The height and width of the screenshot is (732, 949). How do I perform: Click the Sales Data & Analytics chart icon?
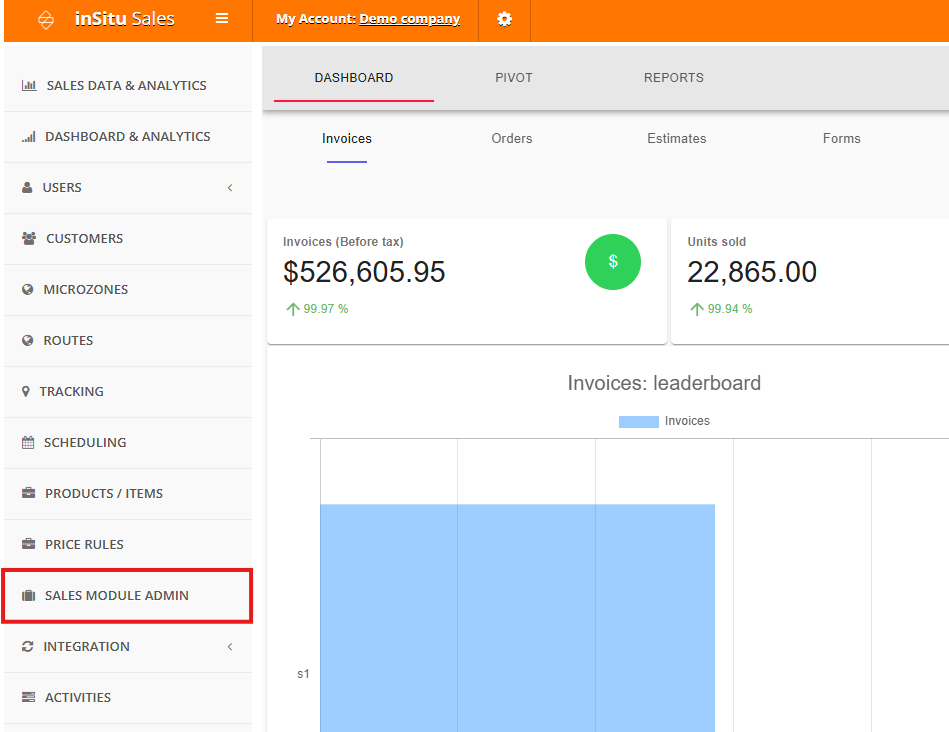tap(29, 85)
